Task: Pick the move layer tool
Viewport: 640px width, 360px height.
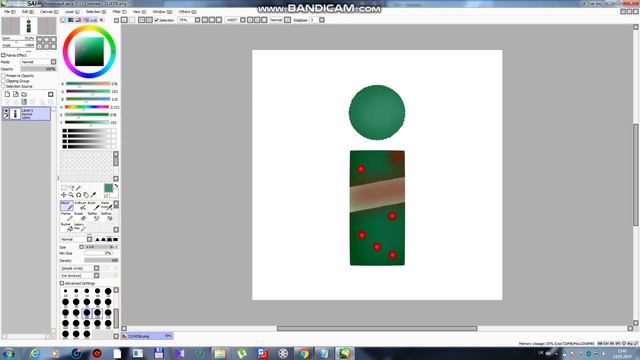Action: 64,195
